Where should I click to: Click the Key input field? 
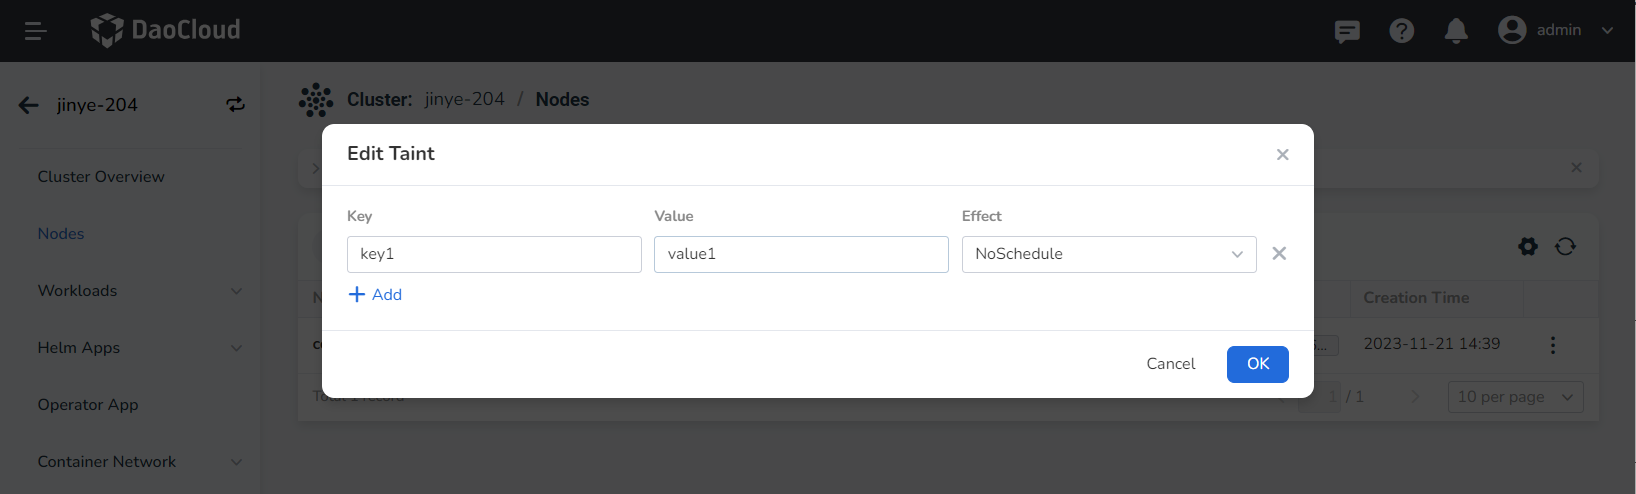point(494,254)
